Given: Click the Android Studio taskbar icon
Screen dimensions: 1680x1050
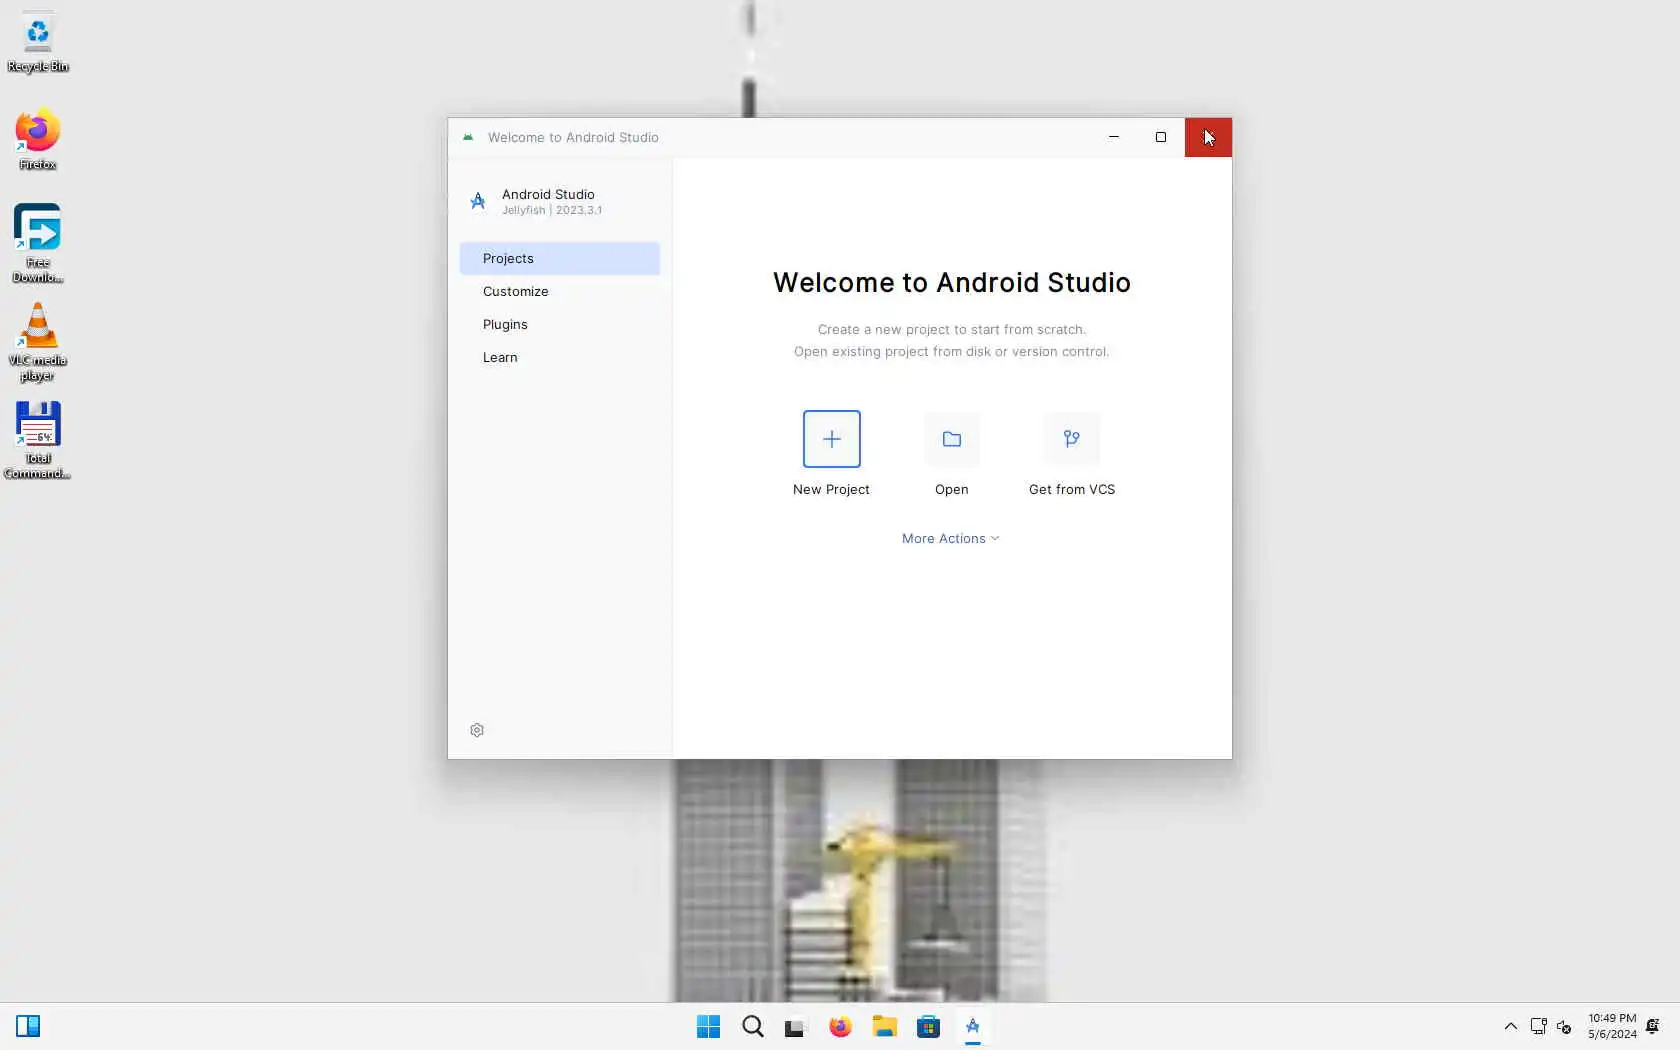Looking at the screenshot, I should (972, 1026).
